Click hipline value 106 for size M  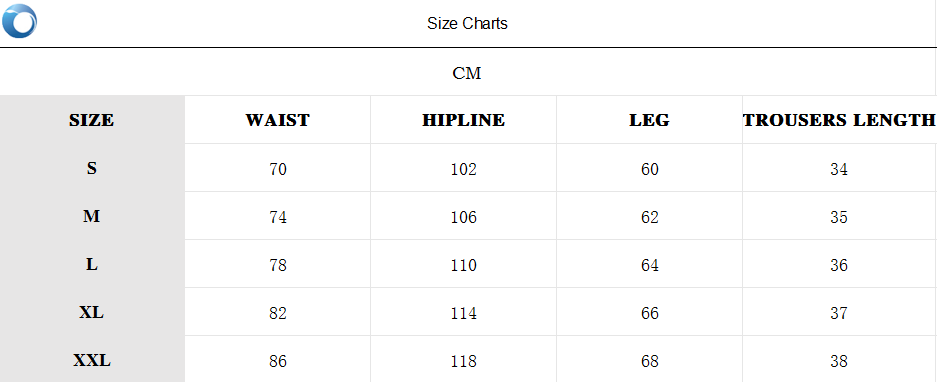coord(464,217)
